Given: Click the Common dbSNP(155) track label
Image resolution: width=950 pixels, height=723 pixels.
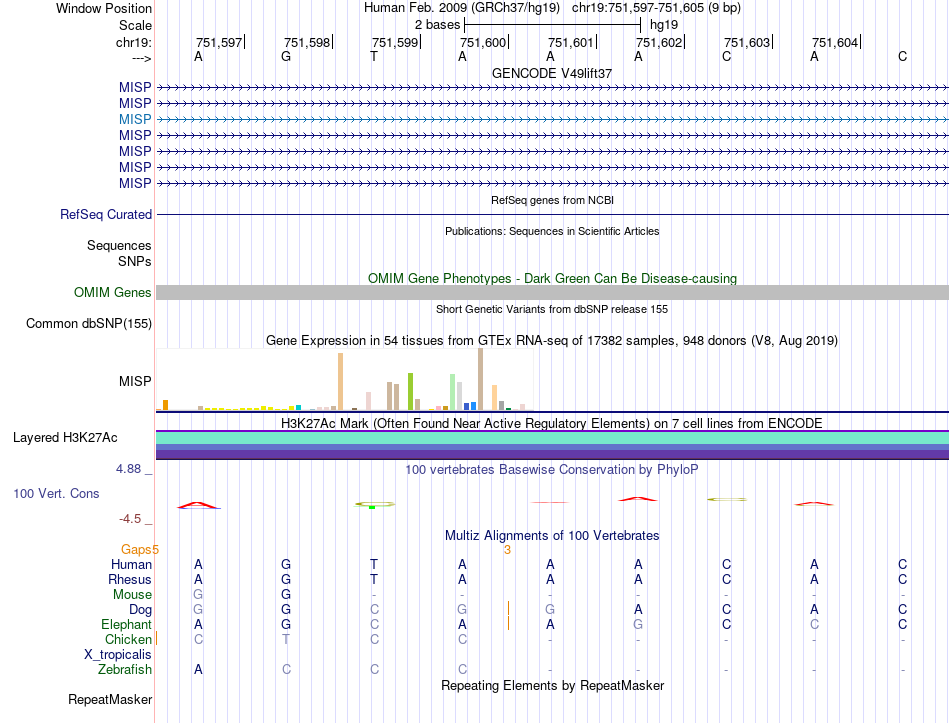Looking at the screenshot, I should pyautogui.click(x=88, y=324).
